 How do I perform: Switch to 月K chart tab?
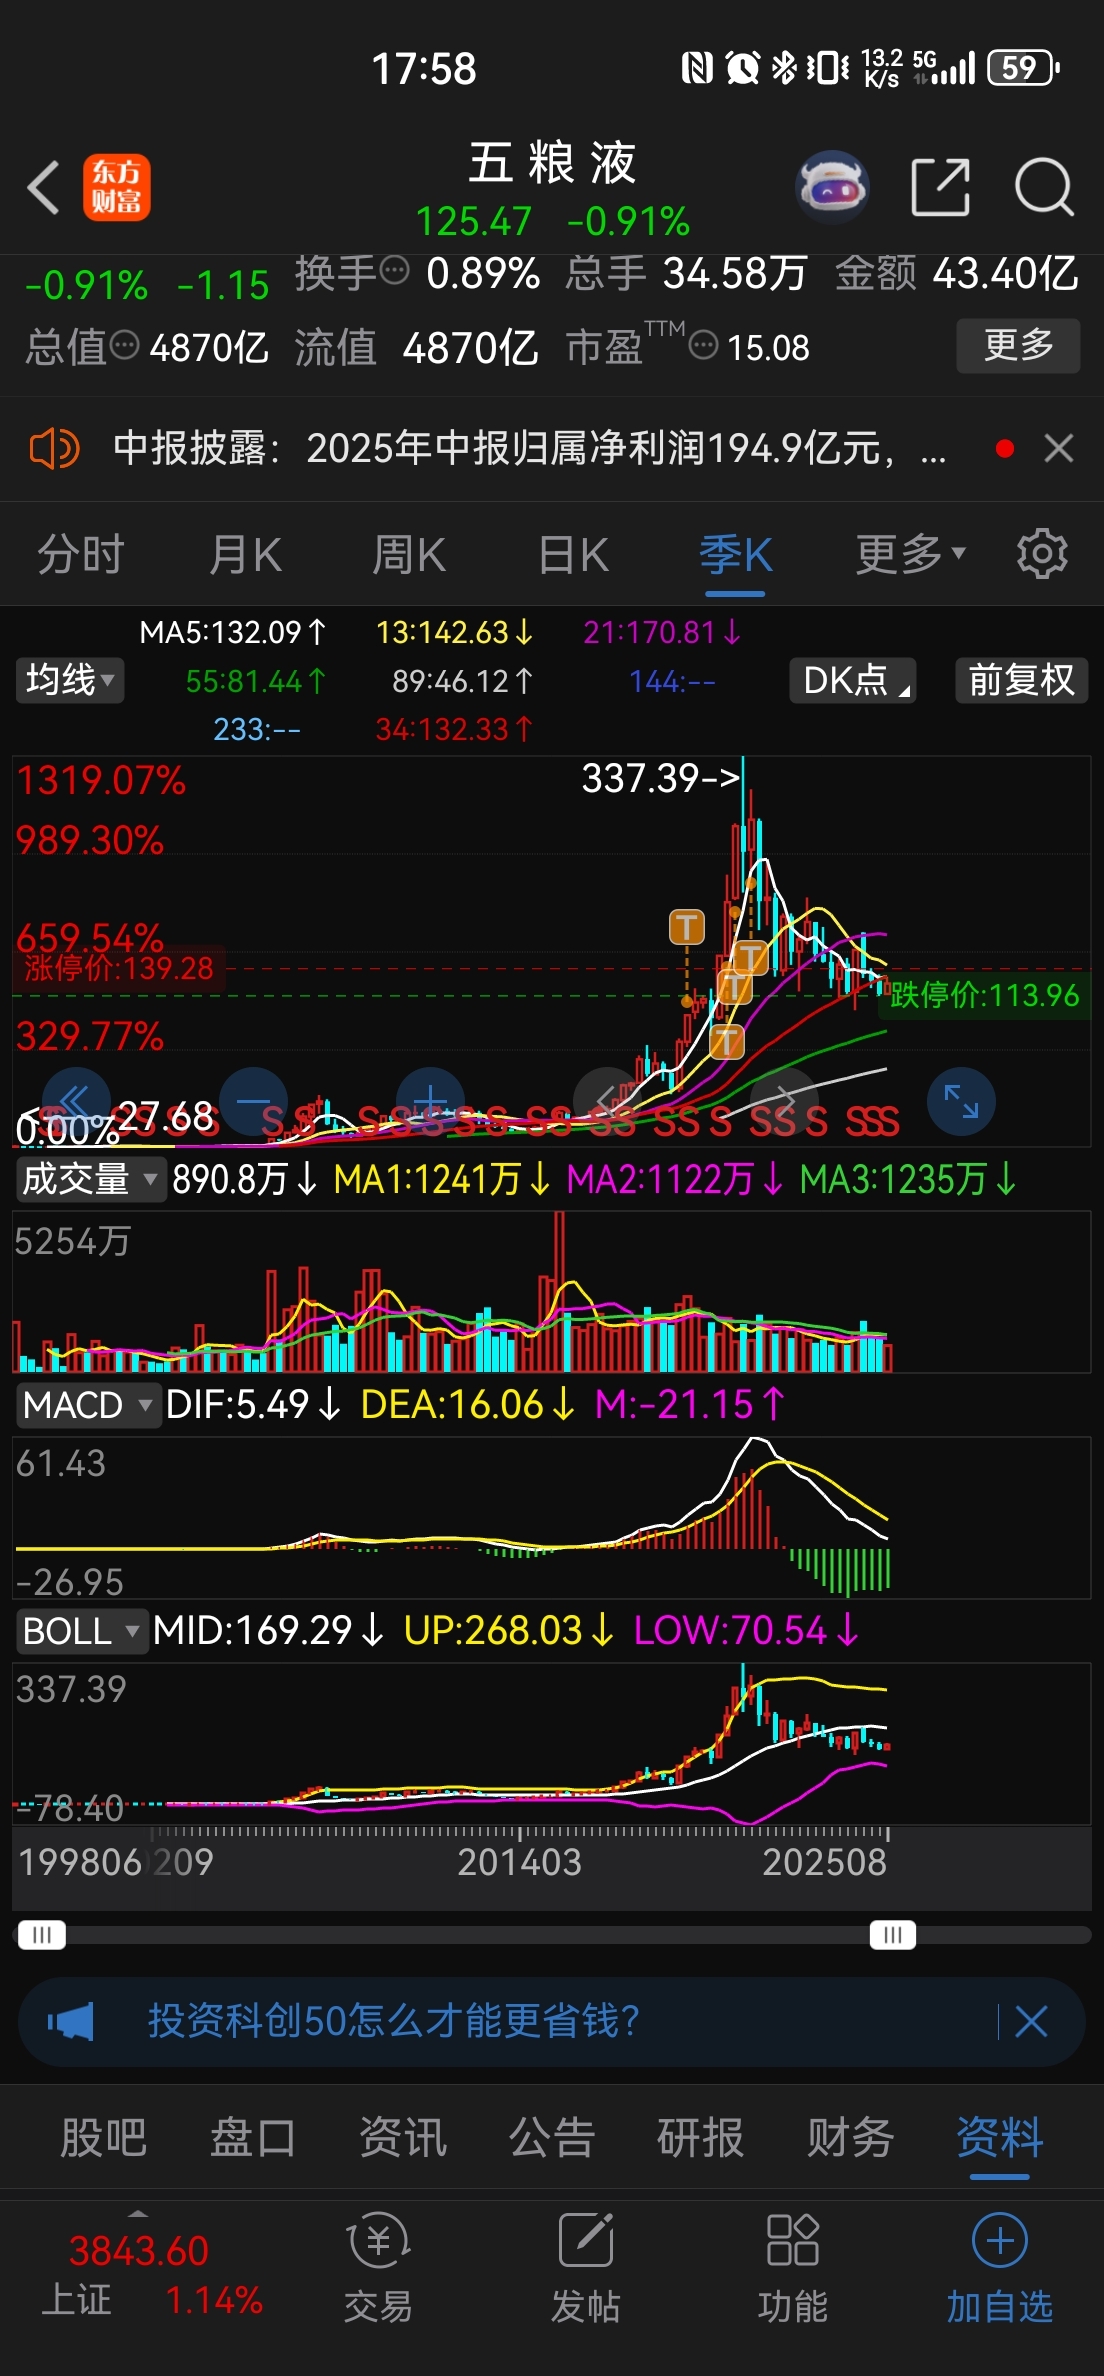click(x=246, y=554)
